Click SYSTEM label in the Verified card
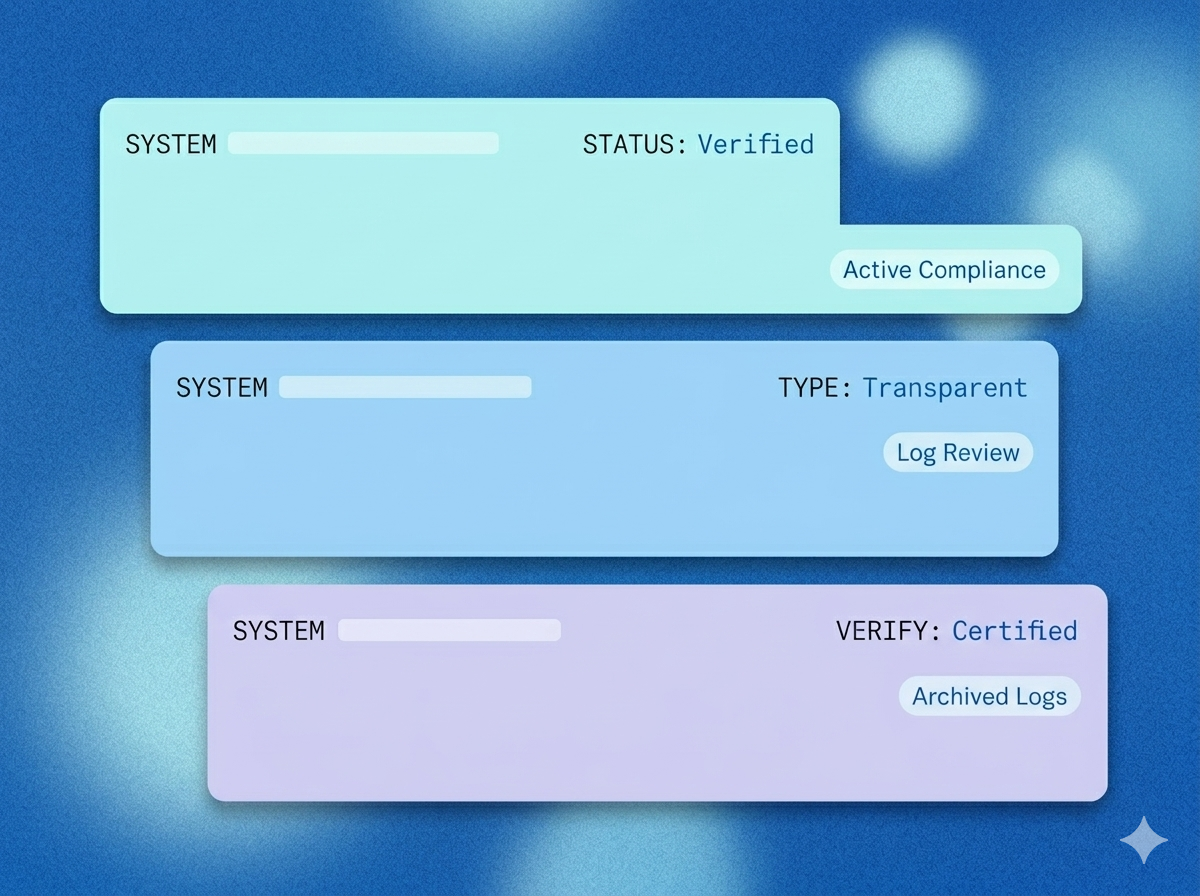 (171, 144)
